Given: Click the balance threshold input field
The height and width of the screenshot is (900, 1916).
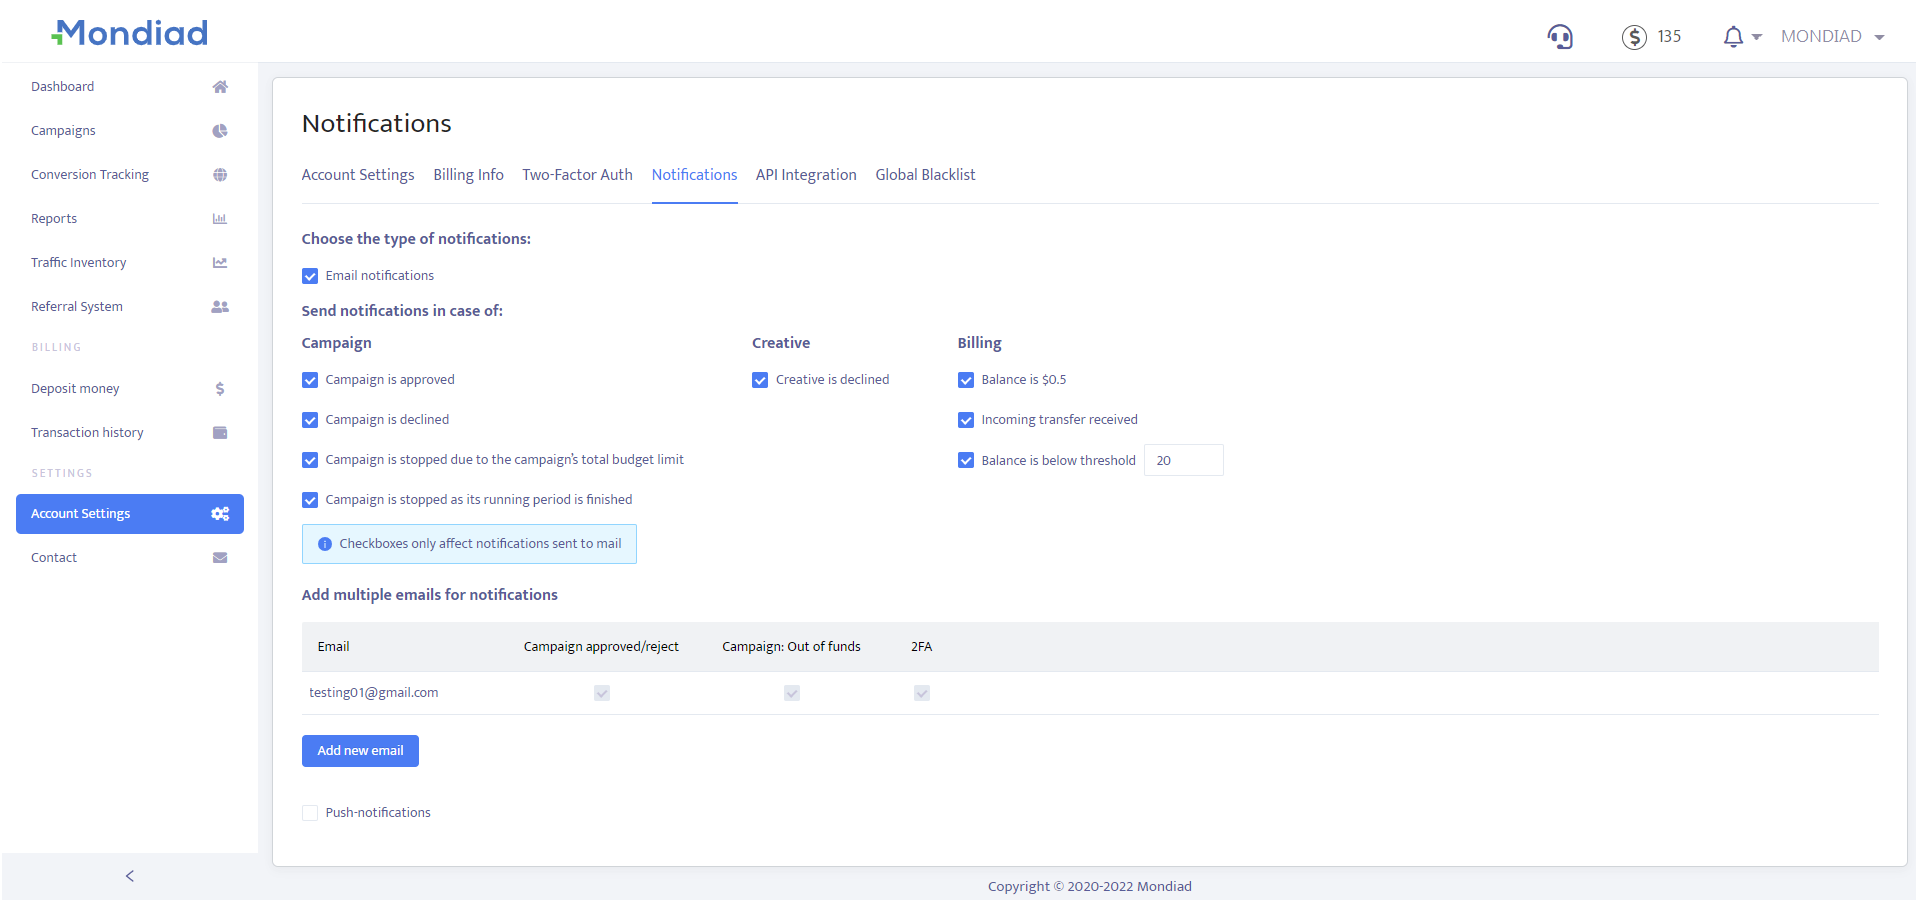Looking at the screenshot, I should coord(1183,460).
